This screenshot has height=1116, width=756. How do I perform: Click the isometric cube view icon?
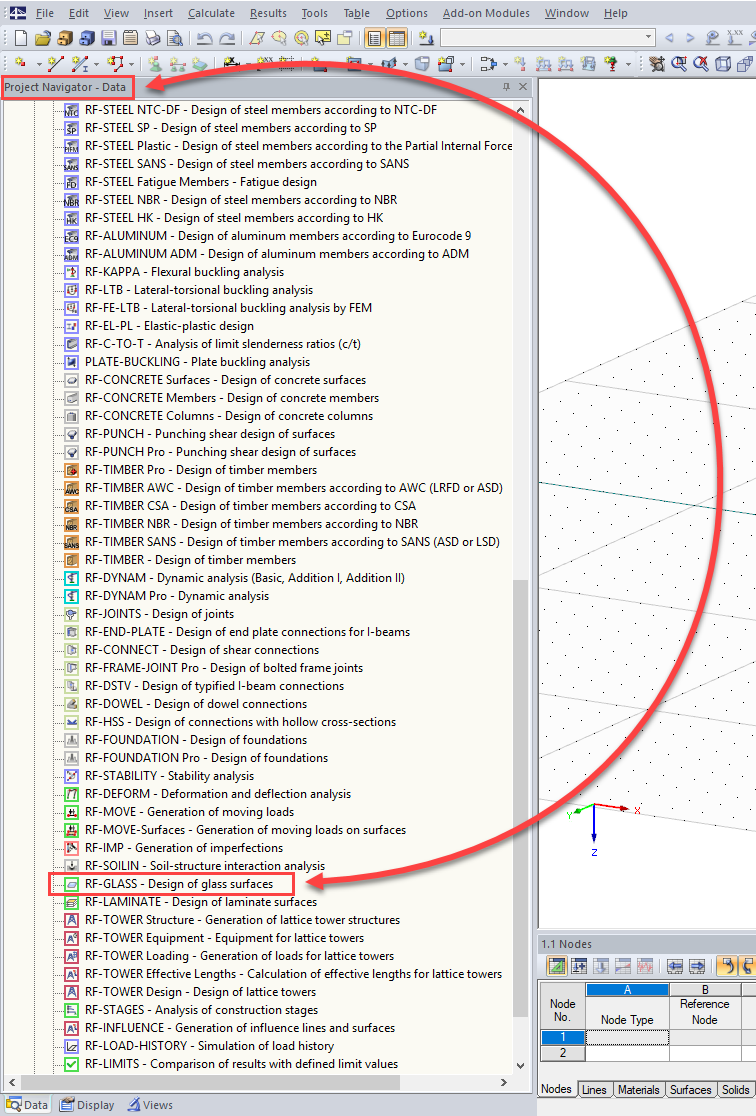pos(723,63)
